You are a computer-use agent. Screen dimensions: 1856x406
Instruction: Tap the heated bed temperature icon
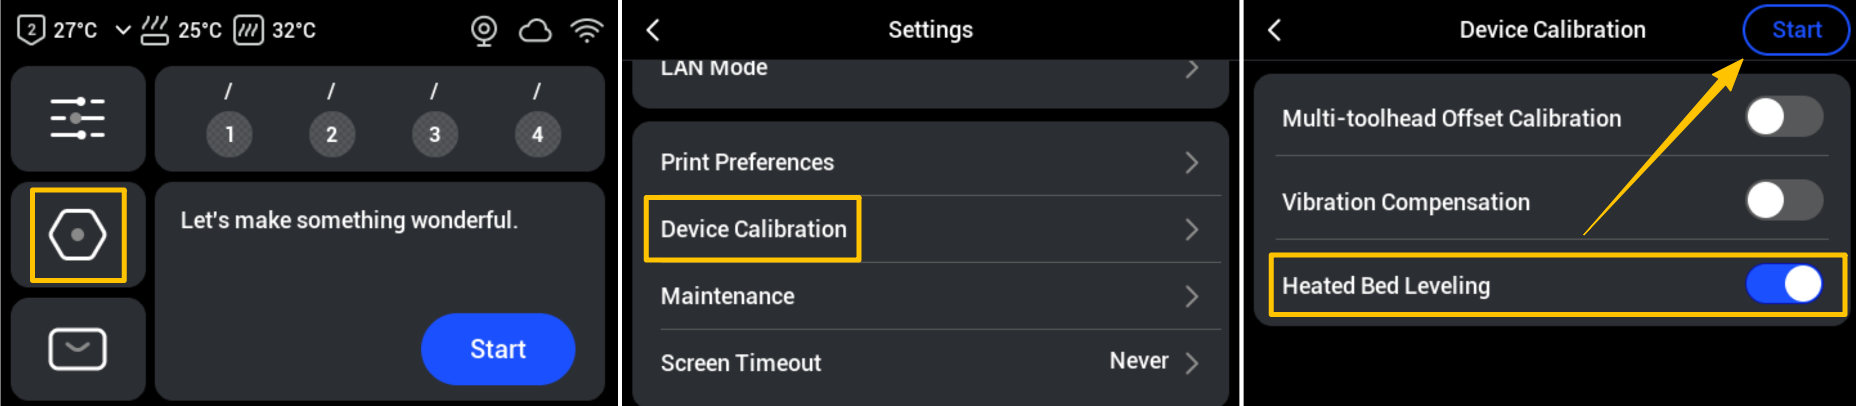pyautogui.click(x=155, y=30)
